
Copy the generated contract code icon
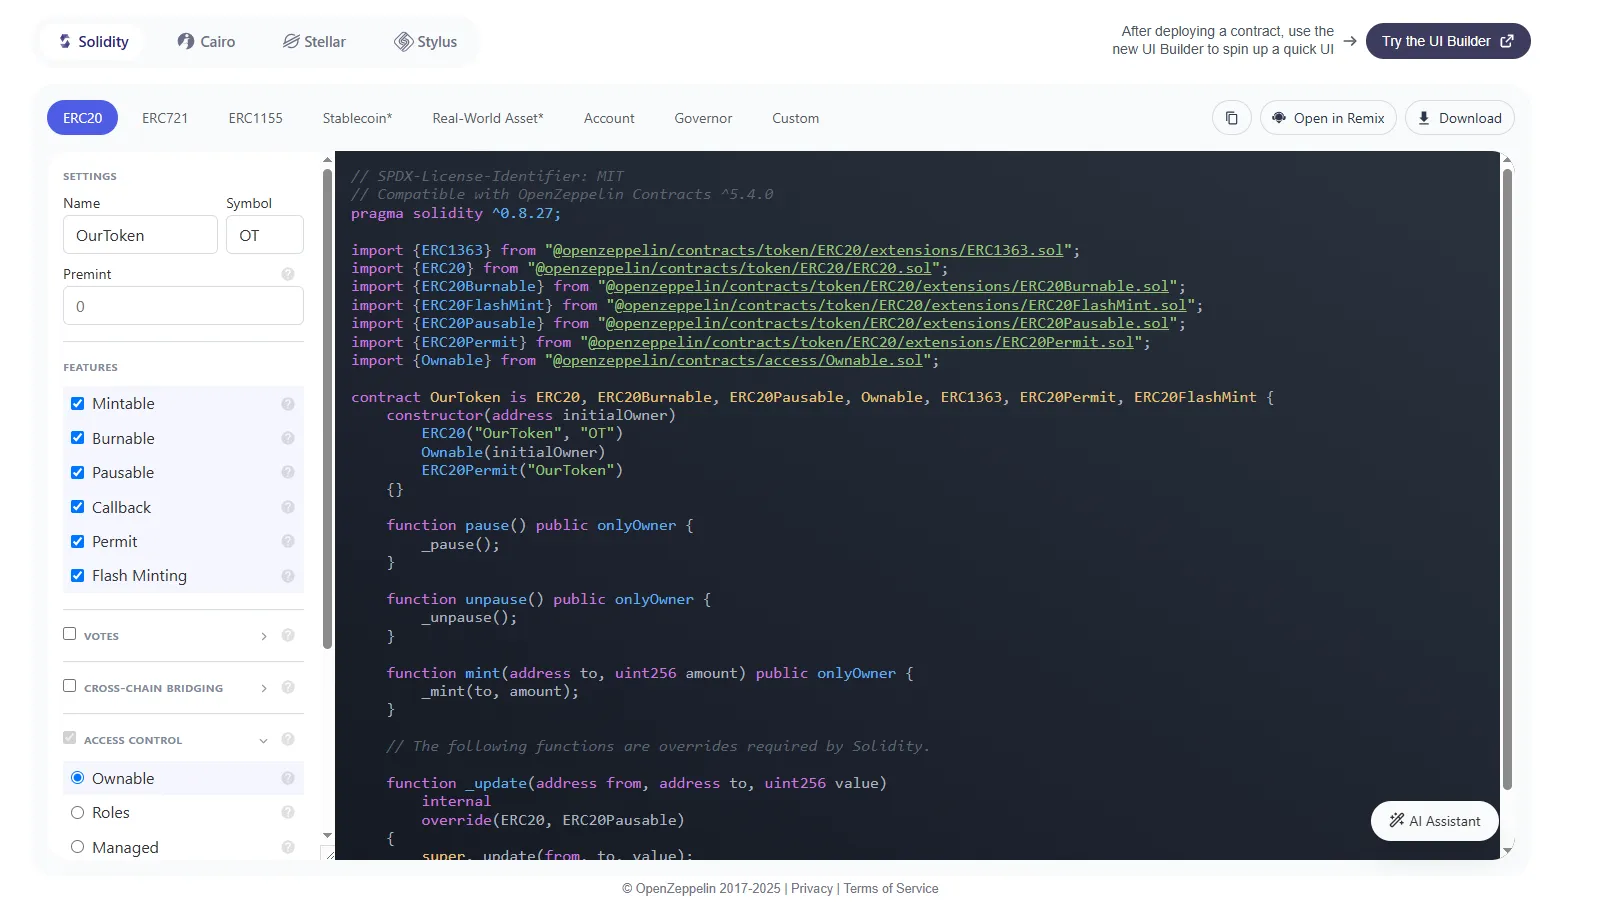(x=1231, y=117)
